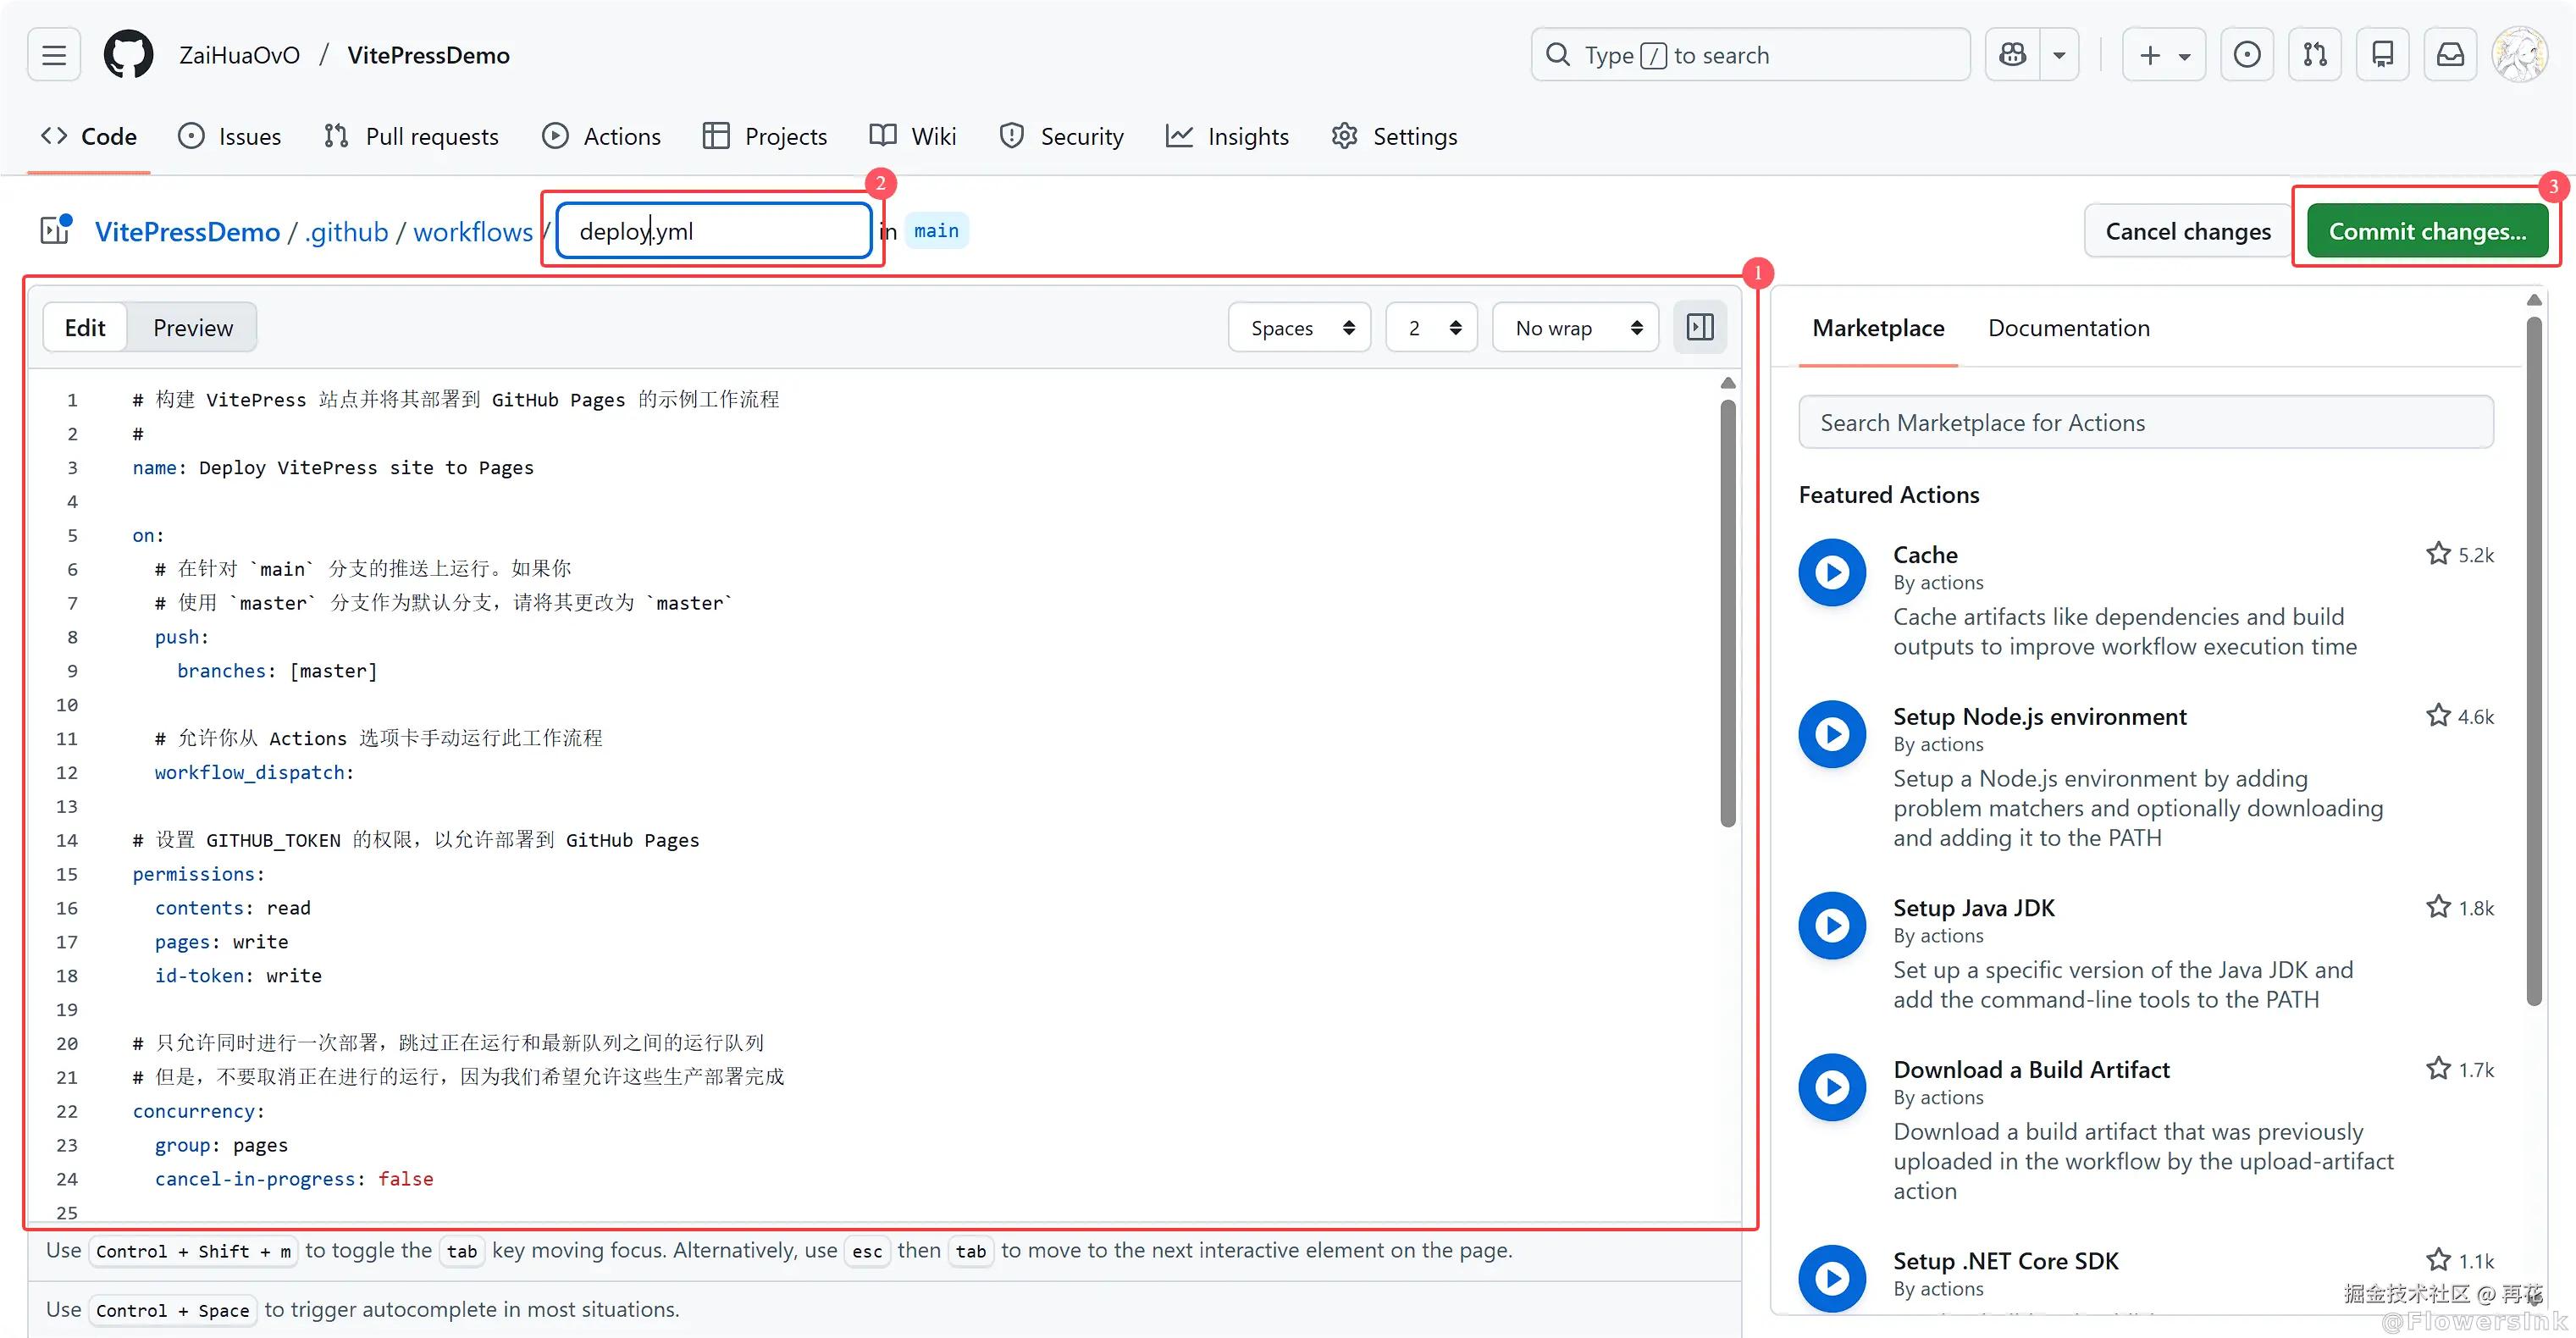
Task: Toggle the file tree side panel
Action: point(55,230)
